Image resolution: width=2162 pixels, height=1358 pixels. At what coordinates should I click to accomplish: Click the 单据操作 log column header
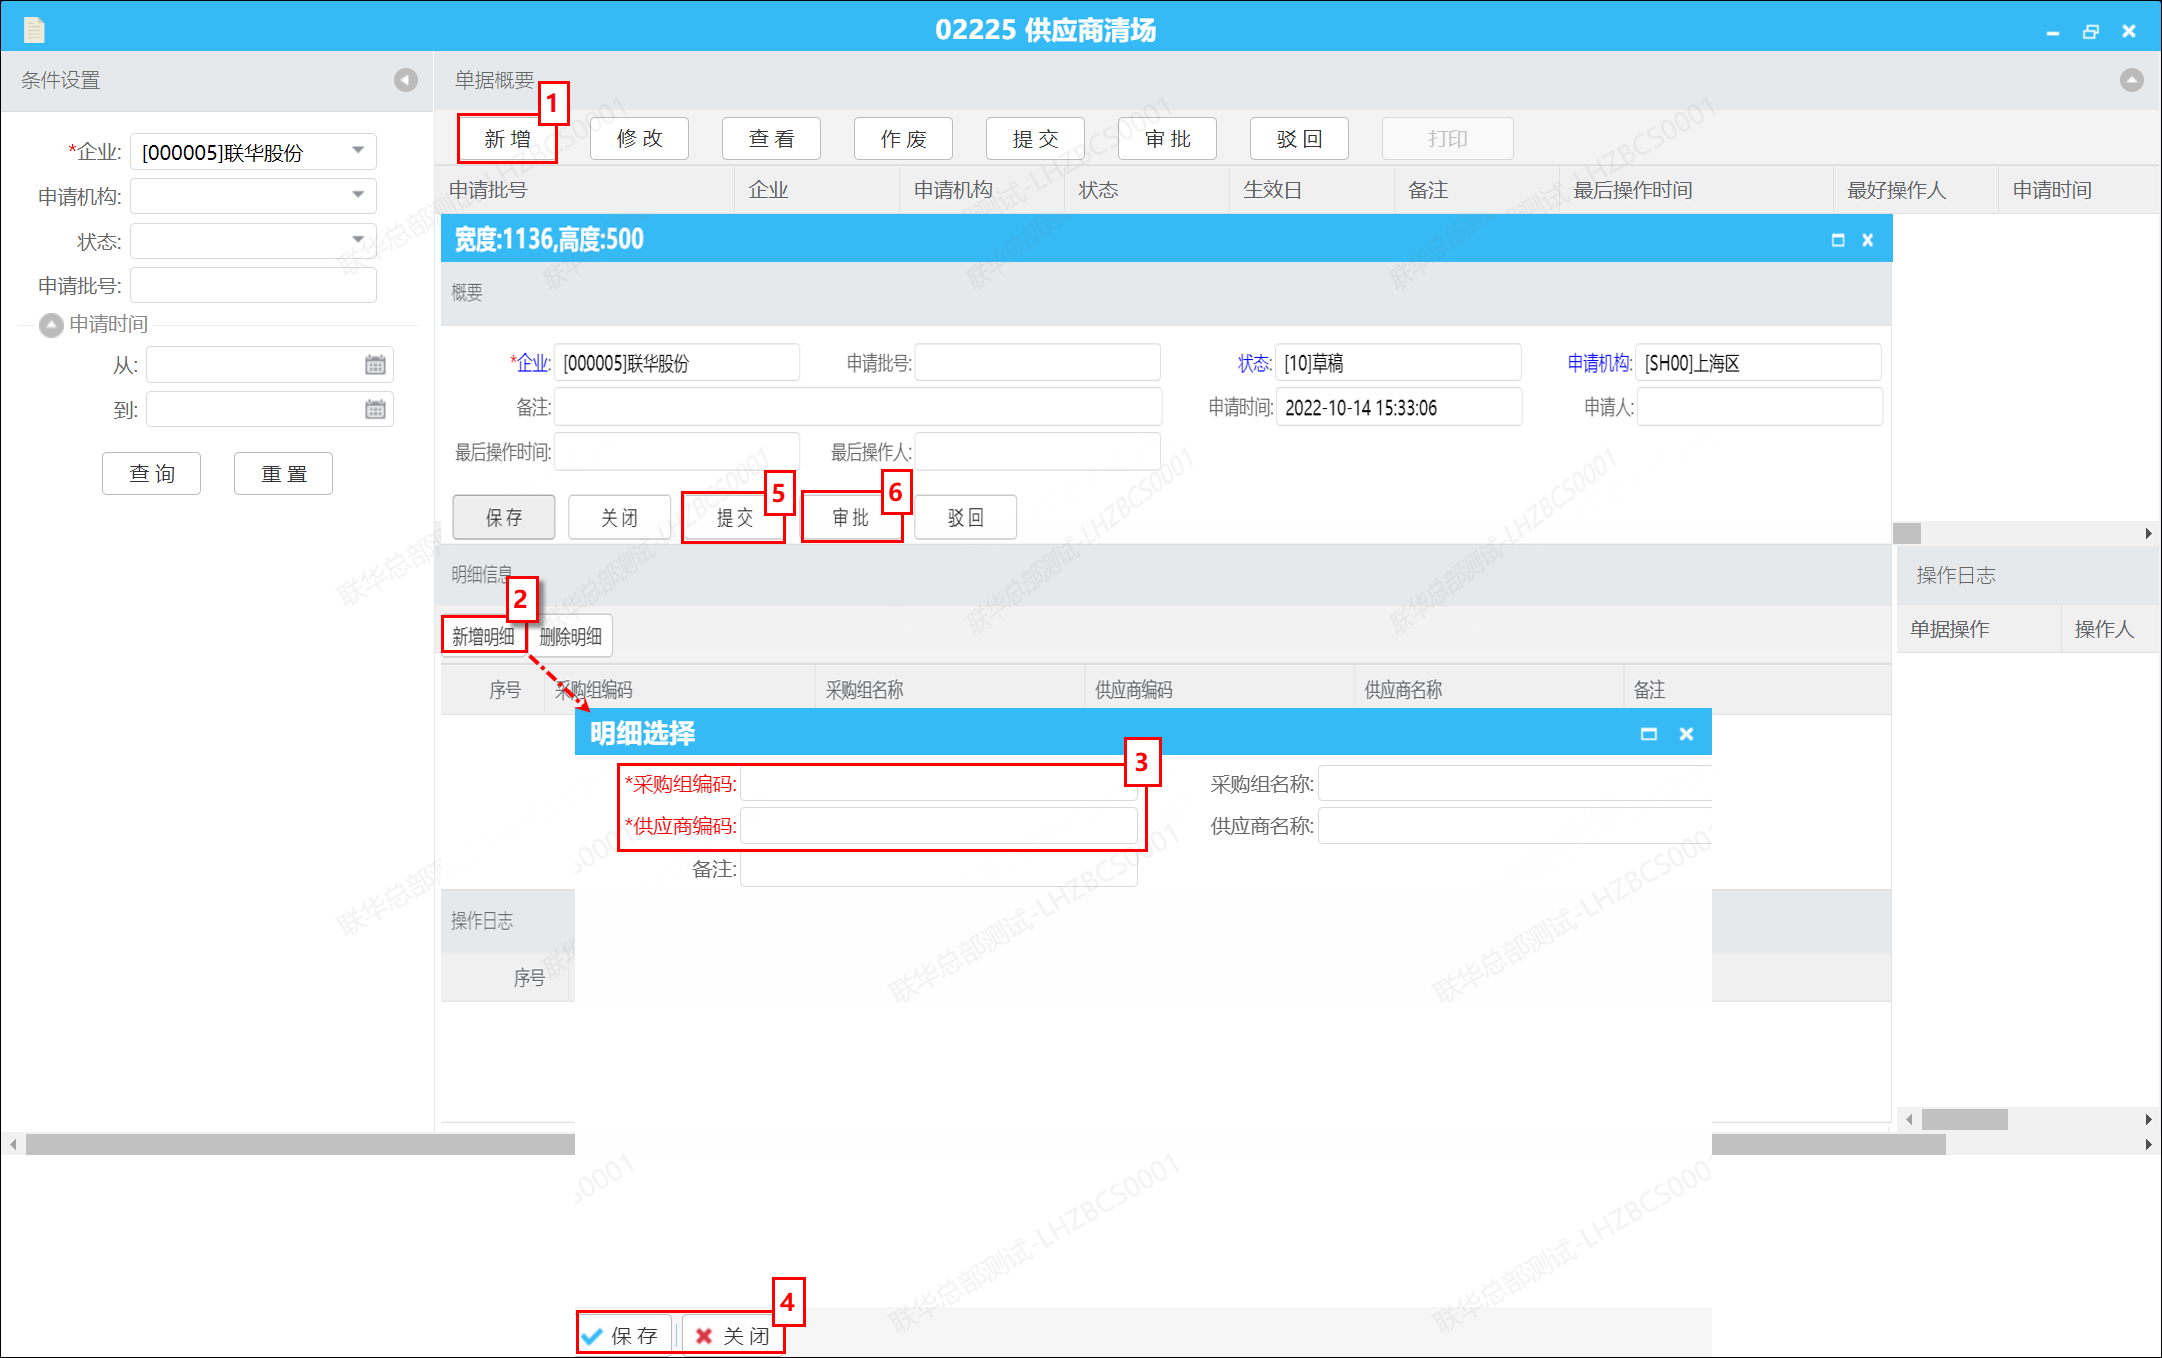1979,629
